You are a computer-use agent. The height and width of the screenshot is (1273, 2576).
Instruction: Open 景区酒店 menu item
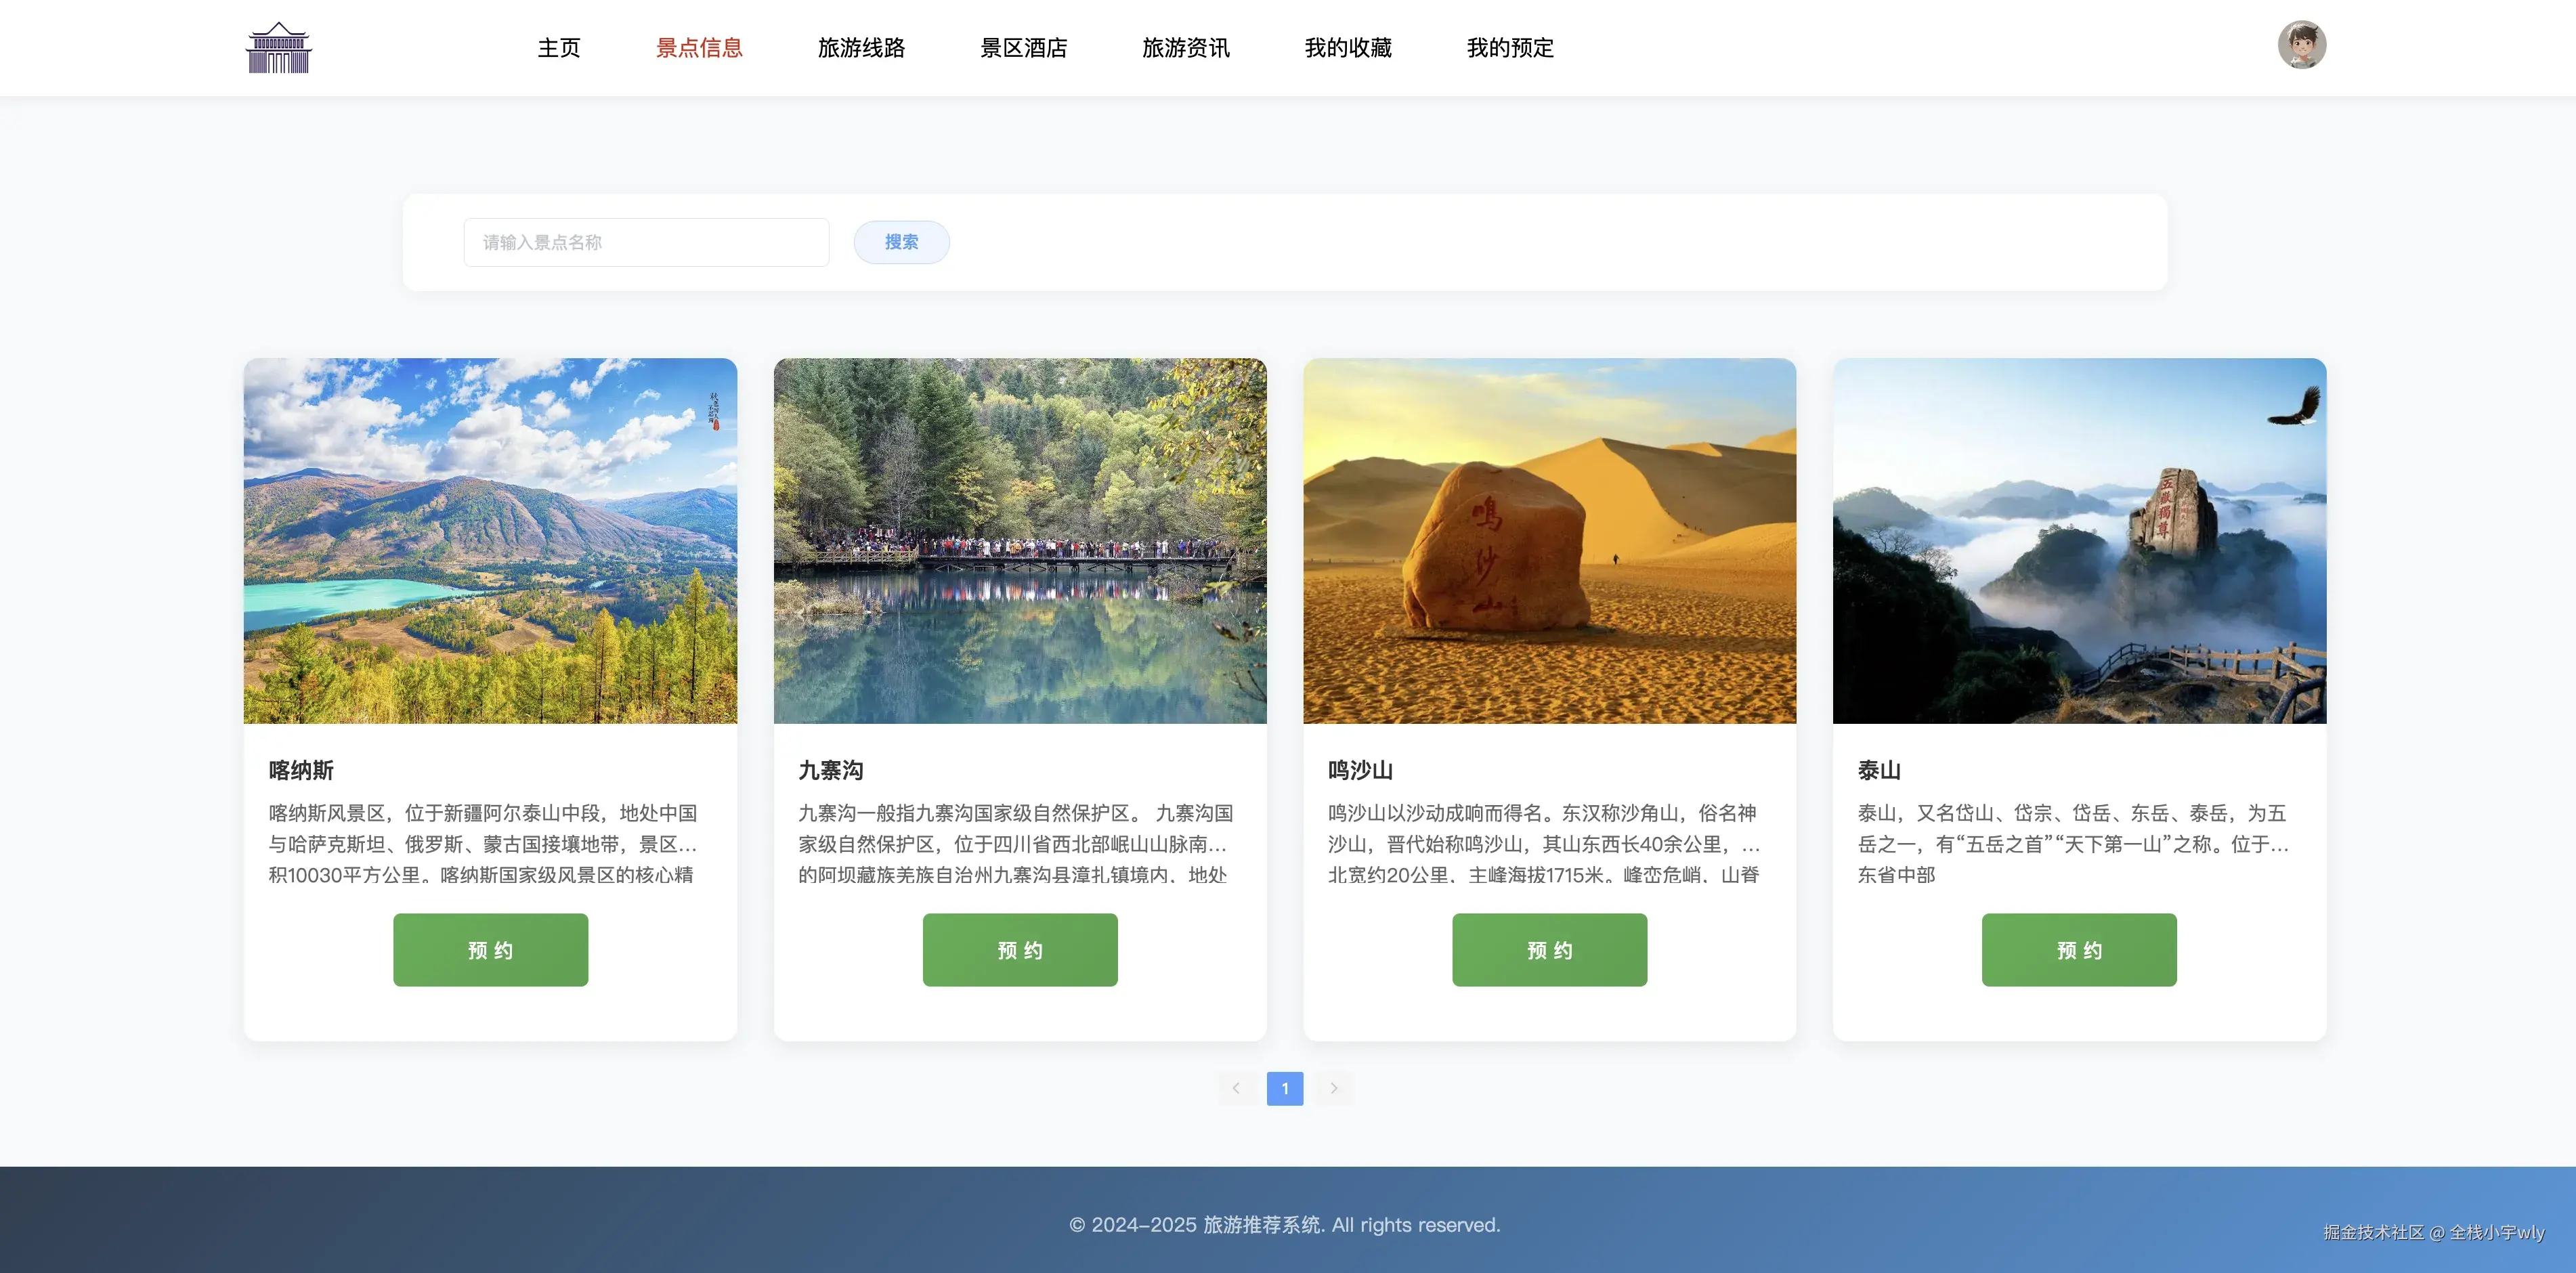point(1023,48)
